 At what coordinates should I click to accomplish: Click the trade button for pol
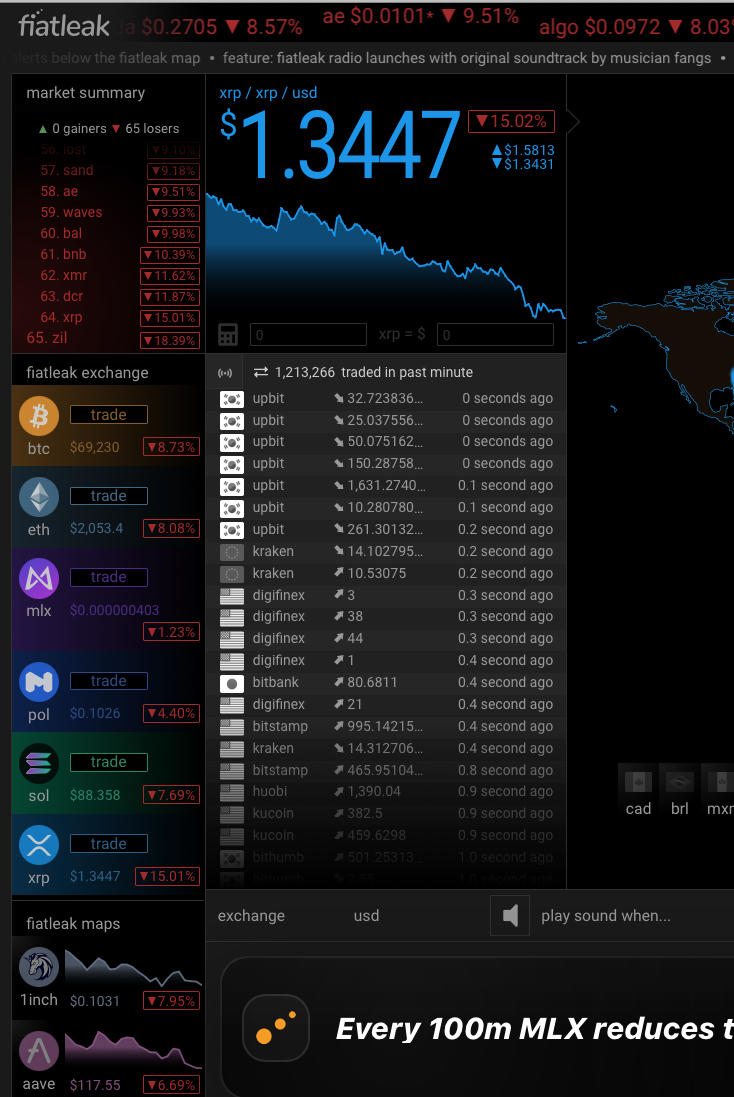tap(108, 681)
